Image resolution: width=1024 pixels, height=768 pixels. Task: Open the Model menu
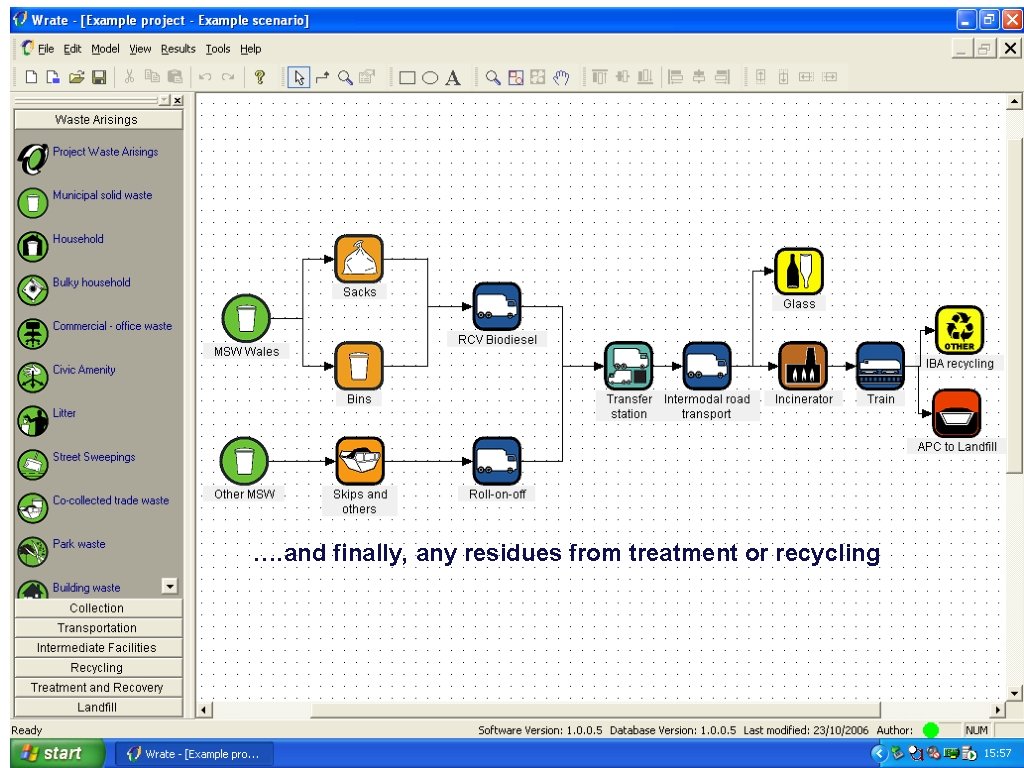tap(104, 48)
